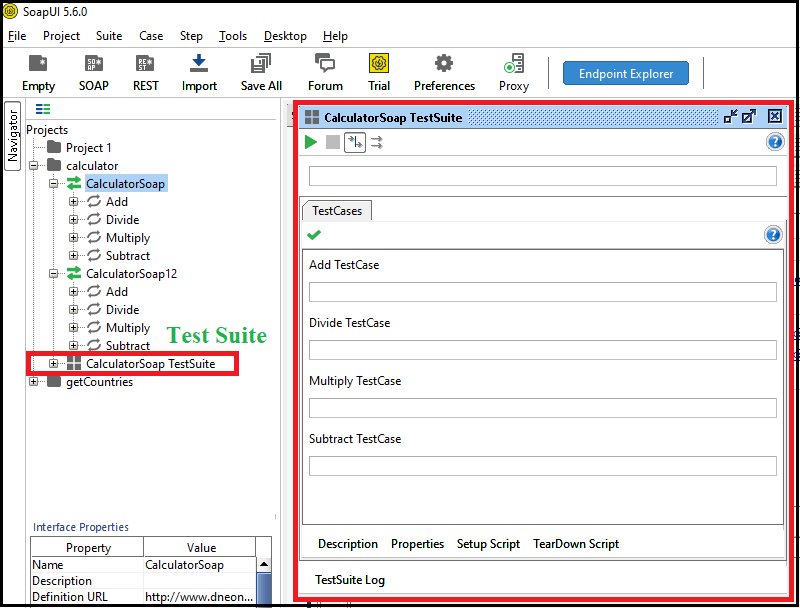Open the Case menu
This screenshot has height=608, width=800.
click(x=151, y=36)
